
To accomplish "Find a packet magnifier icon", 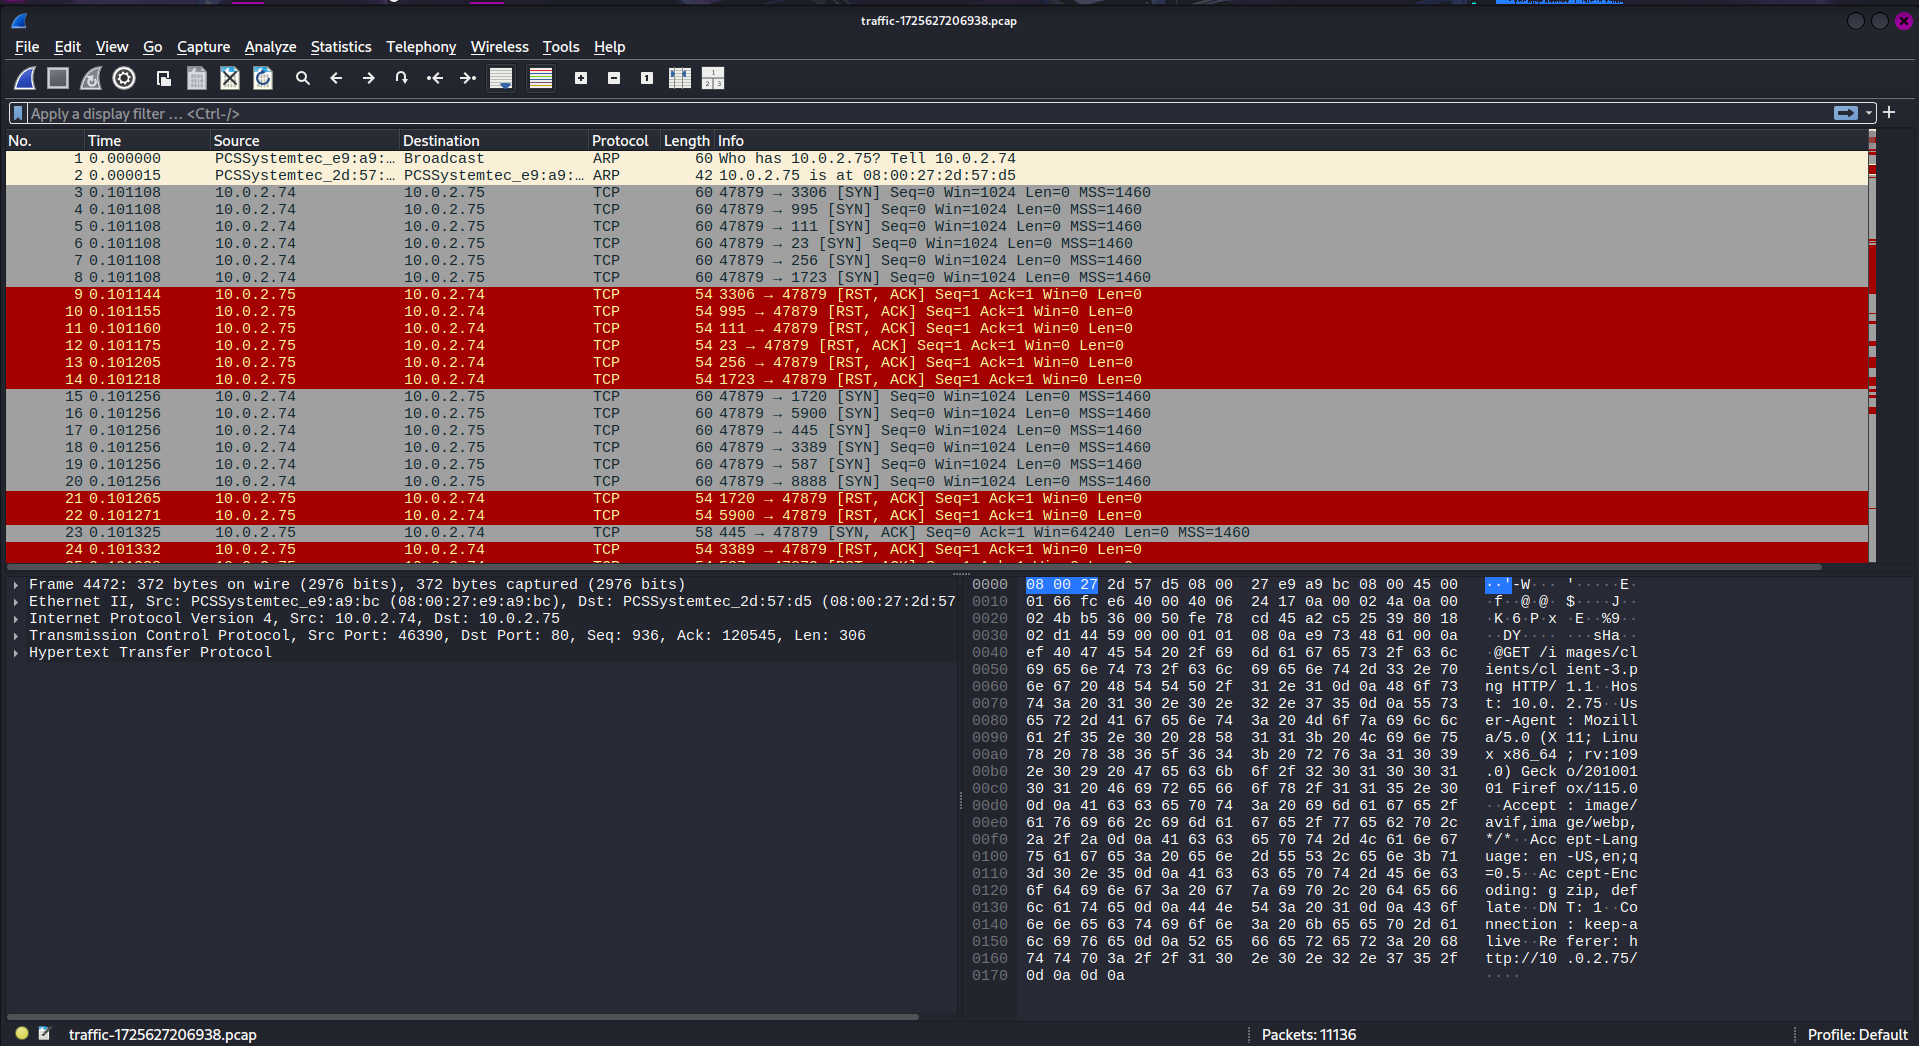I will click(x=303, y=78).
